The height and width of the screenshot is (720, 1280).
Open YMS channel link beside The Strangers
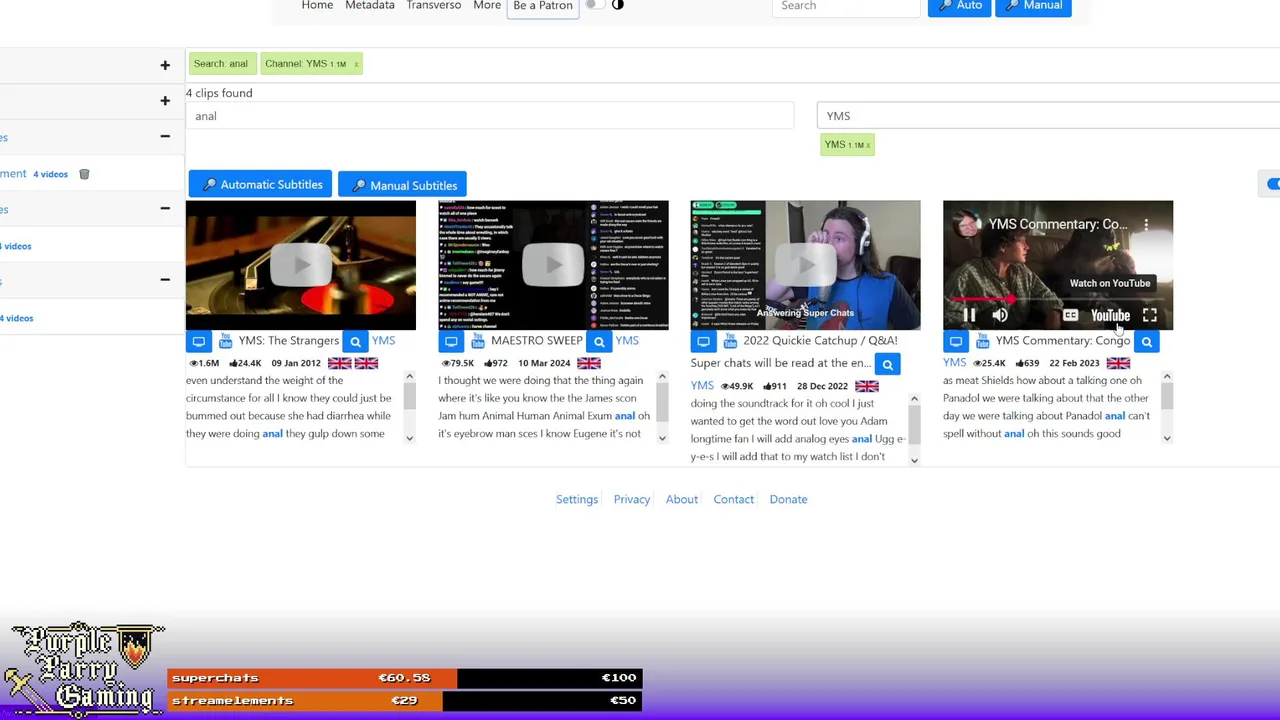click(x=383, y=341)
